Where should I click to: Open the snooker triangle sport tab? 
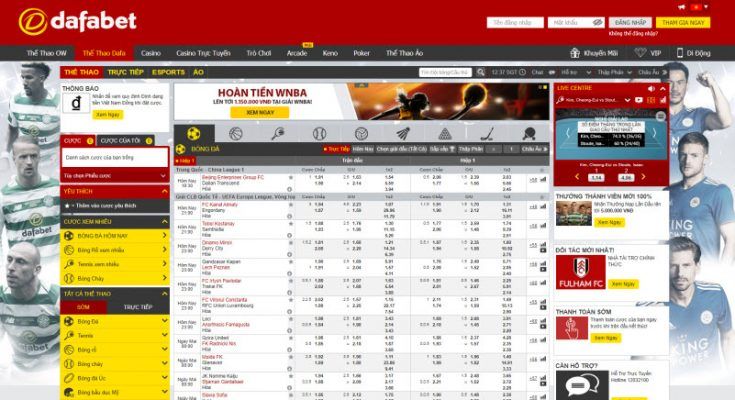pos(445,134)
